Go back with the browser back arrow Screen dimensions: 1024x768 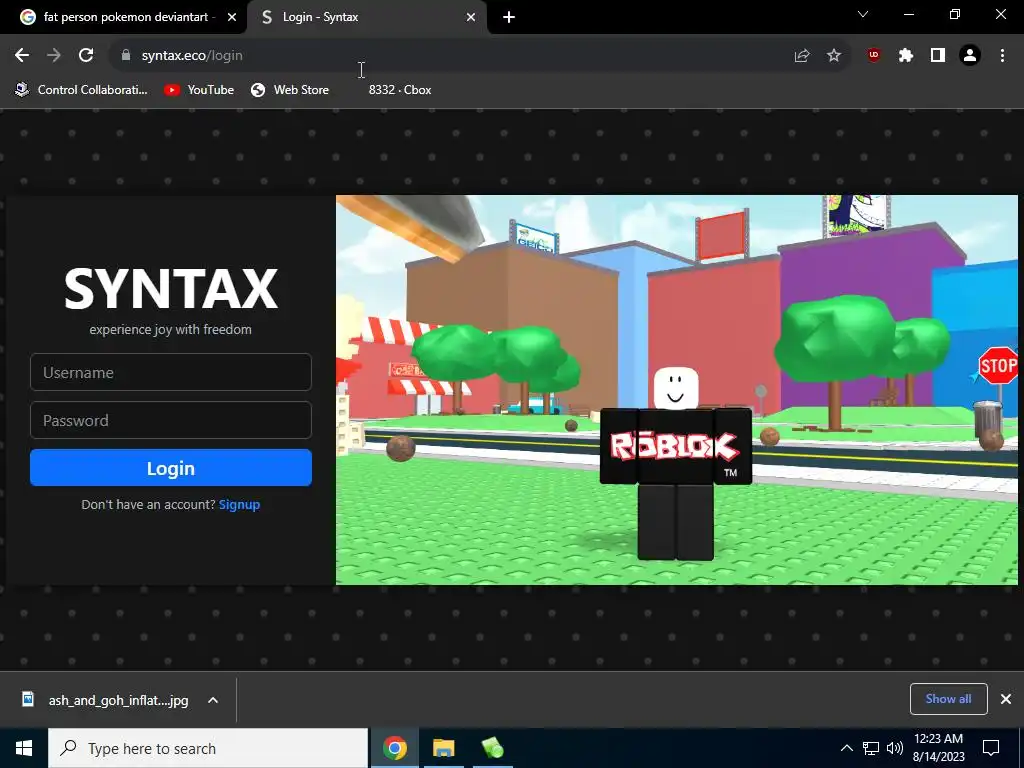pyautogui.click(x=22, y=56)
